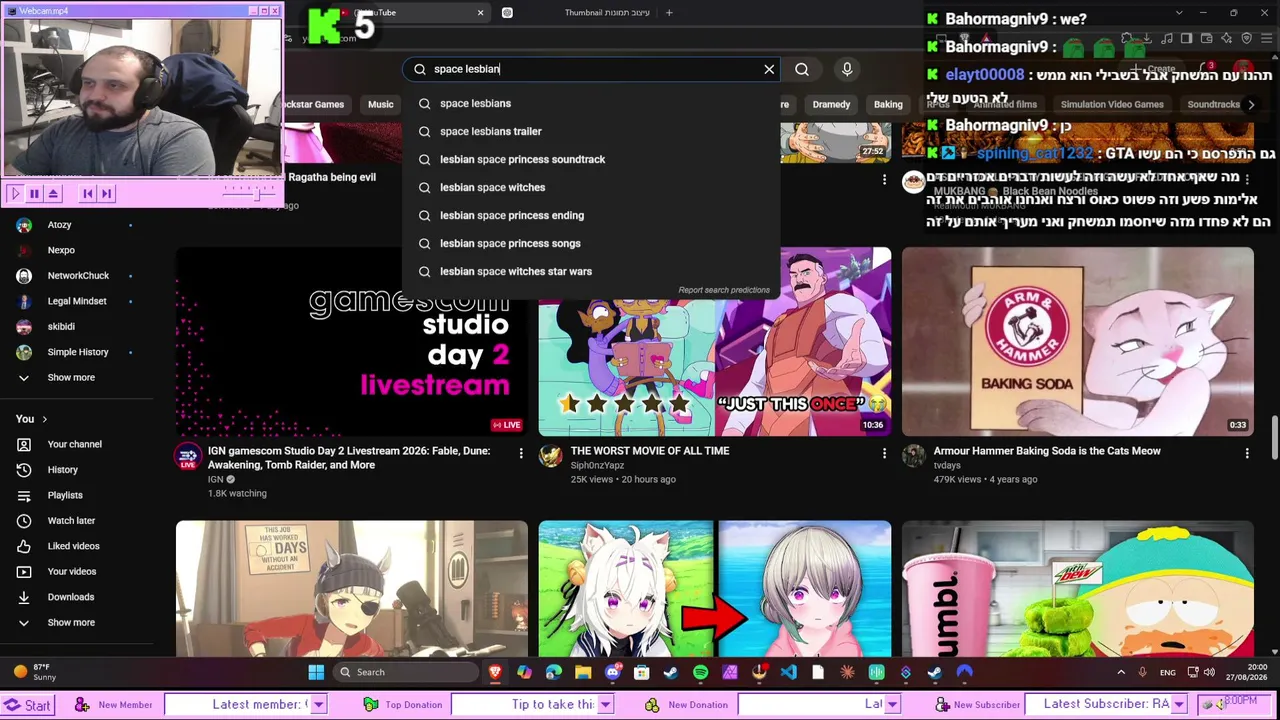The height and width of the screenshot is (720, 1280).
Task: Pause the Webcam.mp4 player
Action: tap(34, 194)
